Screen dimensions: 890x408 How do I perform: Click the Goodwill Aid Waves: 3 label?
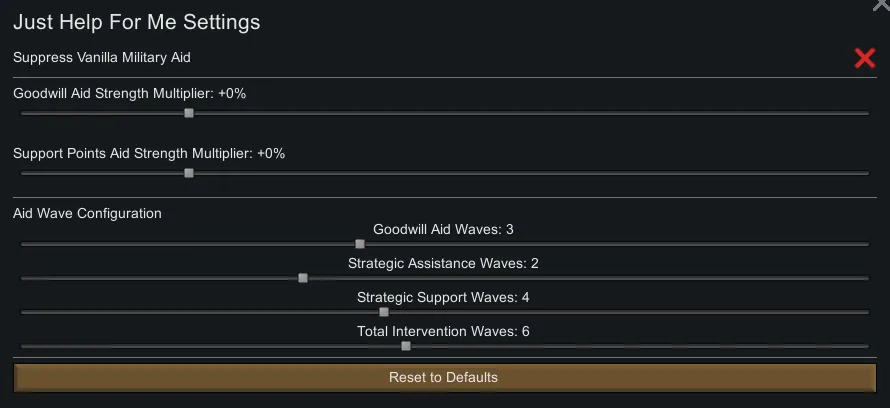tap(443, 230)
